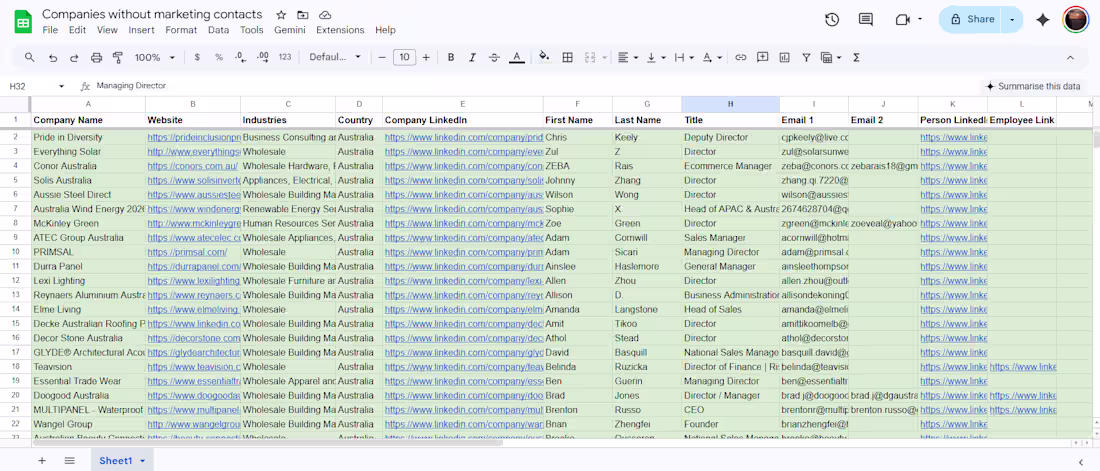Viewport: 1100px width, 471px height.
Task: Open the text wrapping dropdown
Action: click(x=684, y=58)
